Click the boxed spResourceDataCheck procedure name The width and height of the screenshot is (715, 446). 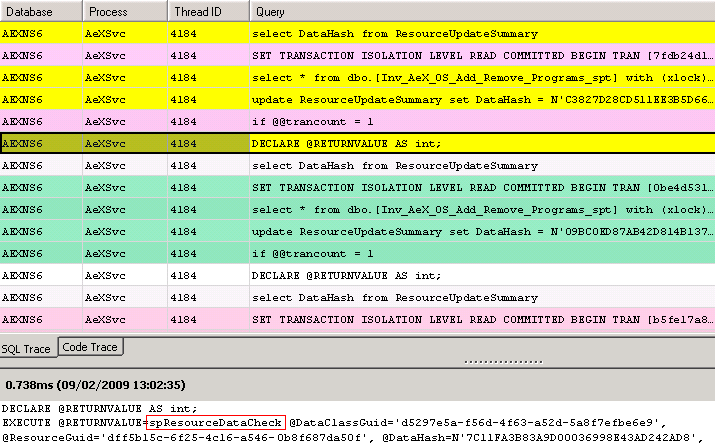(x=216, y=423)
